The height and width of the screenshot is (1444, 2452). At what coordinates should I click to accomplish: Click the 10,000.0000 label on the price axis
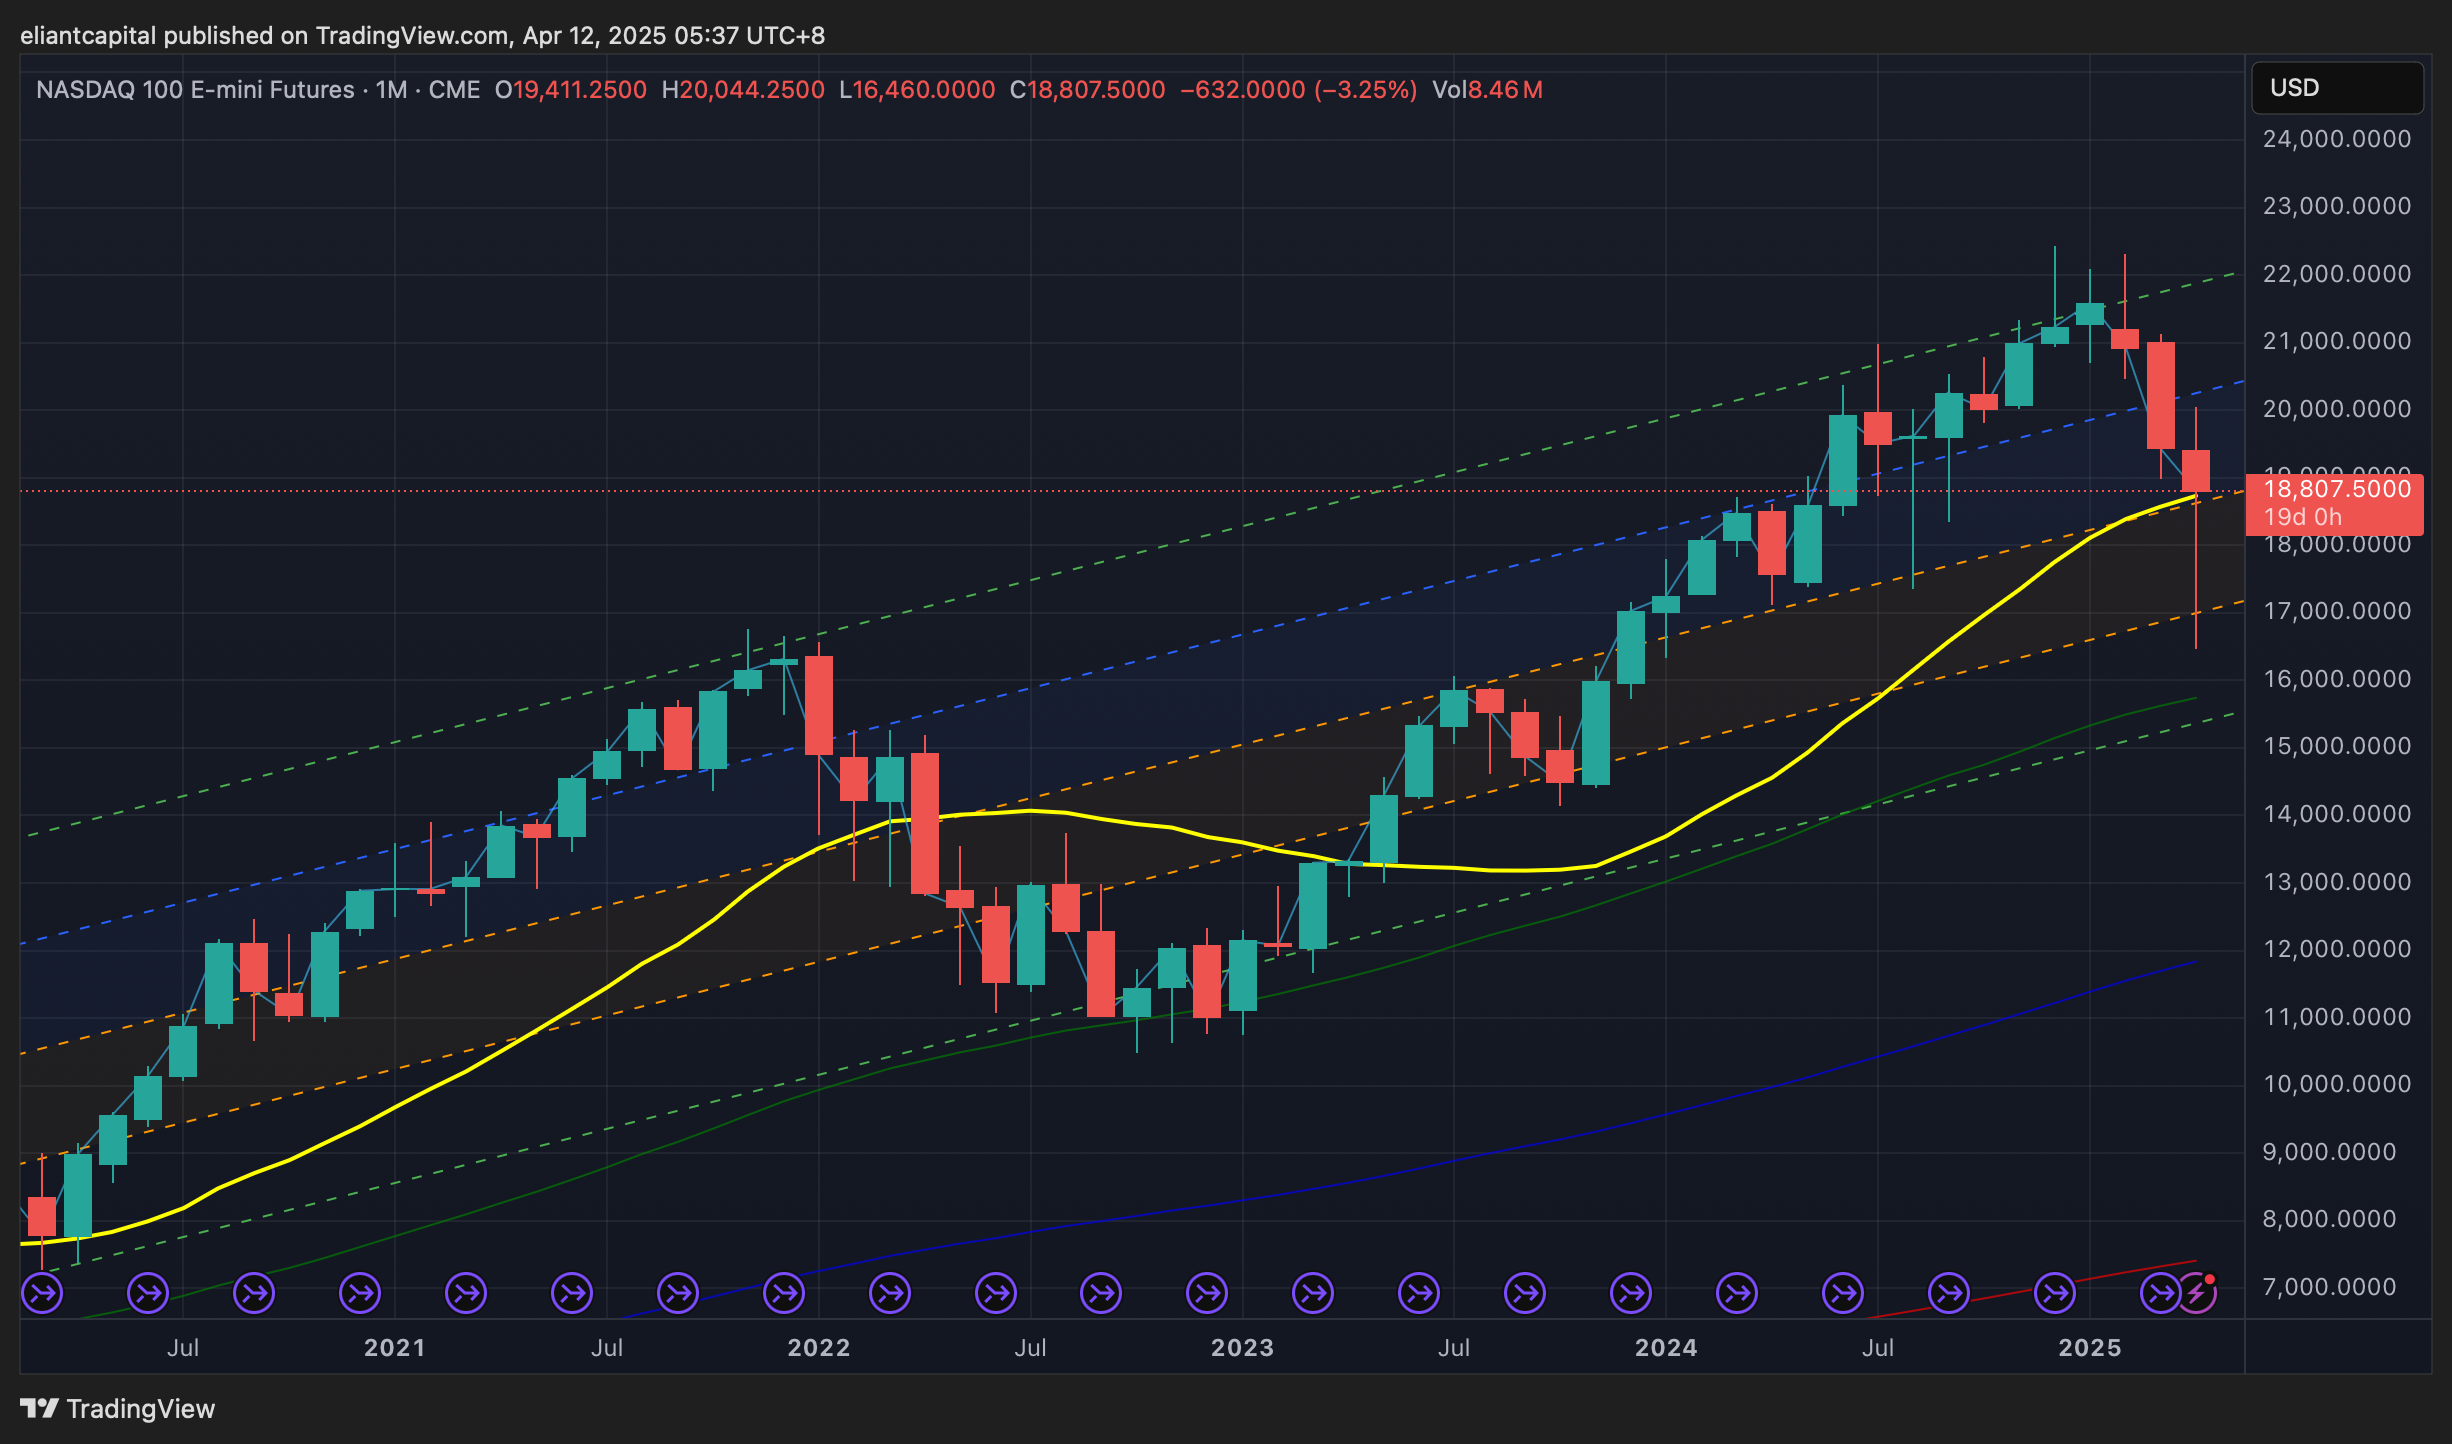[x=2336, y=1084]
